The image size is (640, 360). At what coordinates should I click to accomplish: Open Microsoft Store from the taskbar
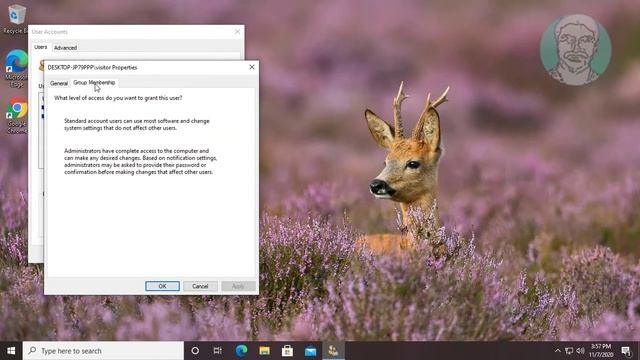pyautogui.click(x=287, y=351)
